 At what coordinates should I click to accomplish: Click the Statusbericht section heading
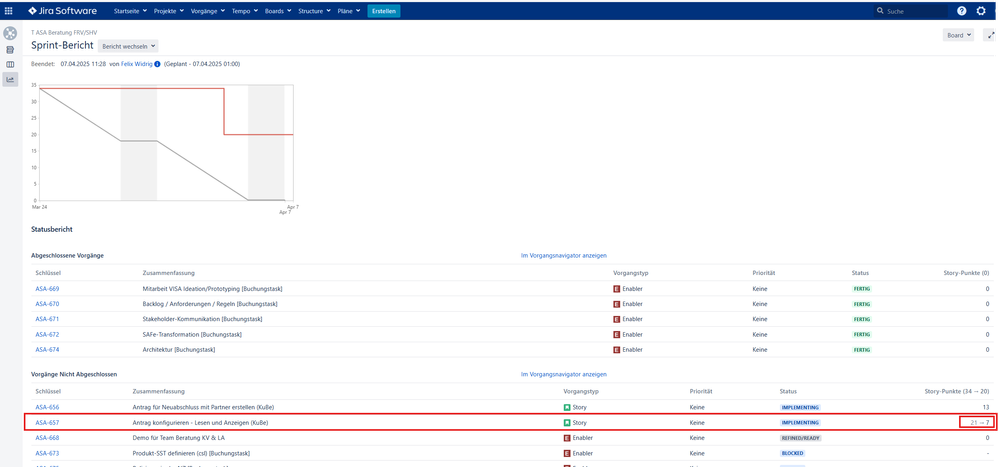coord(53,228)
